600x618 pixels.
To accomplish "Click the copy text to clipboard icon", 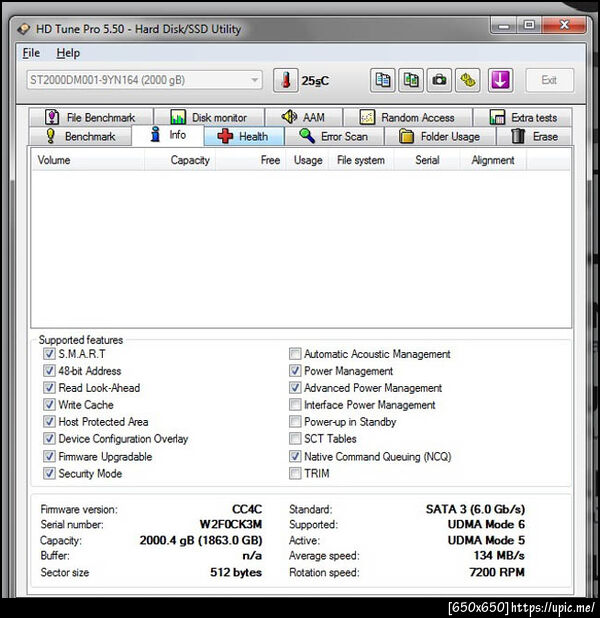I will [x=382, y=80].
